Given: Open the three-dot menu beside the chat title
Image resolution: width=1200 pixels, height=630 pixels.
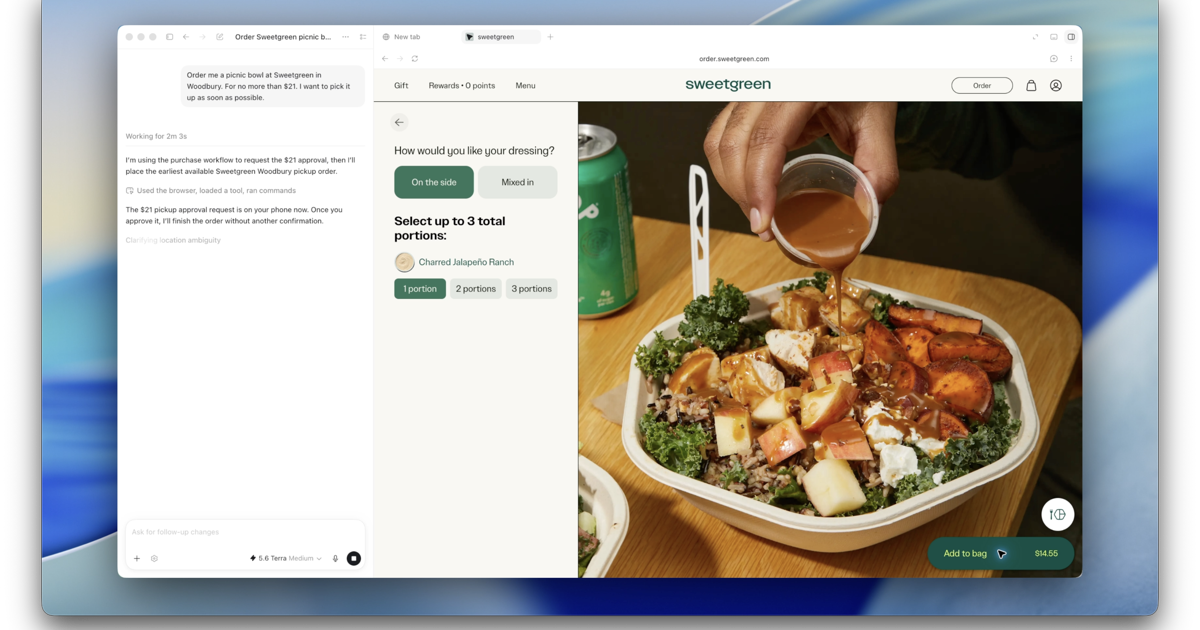Looking at the screenshot, I should [346, 37].
